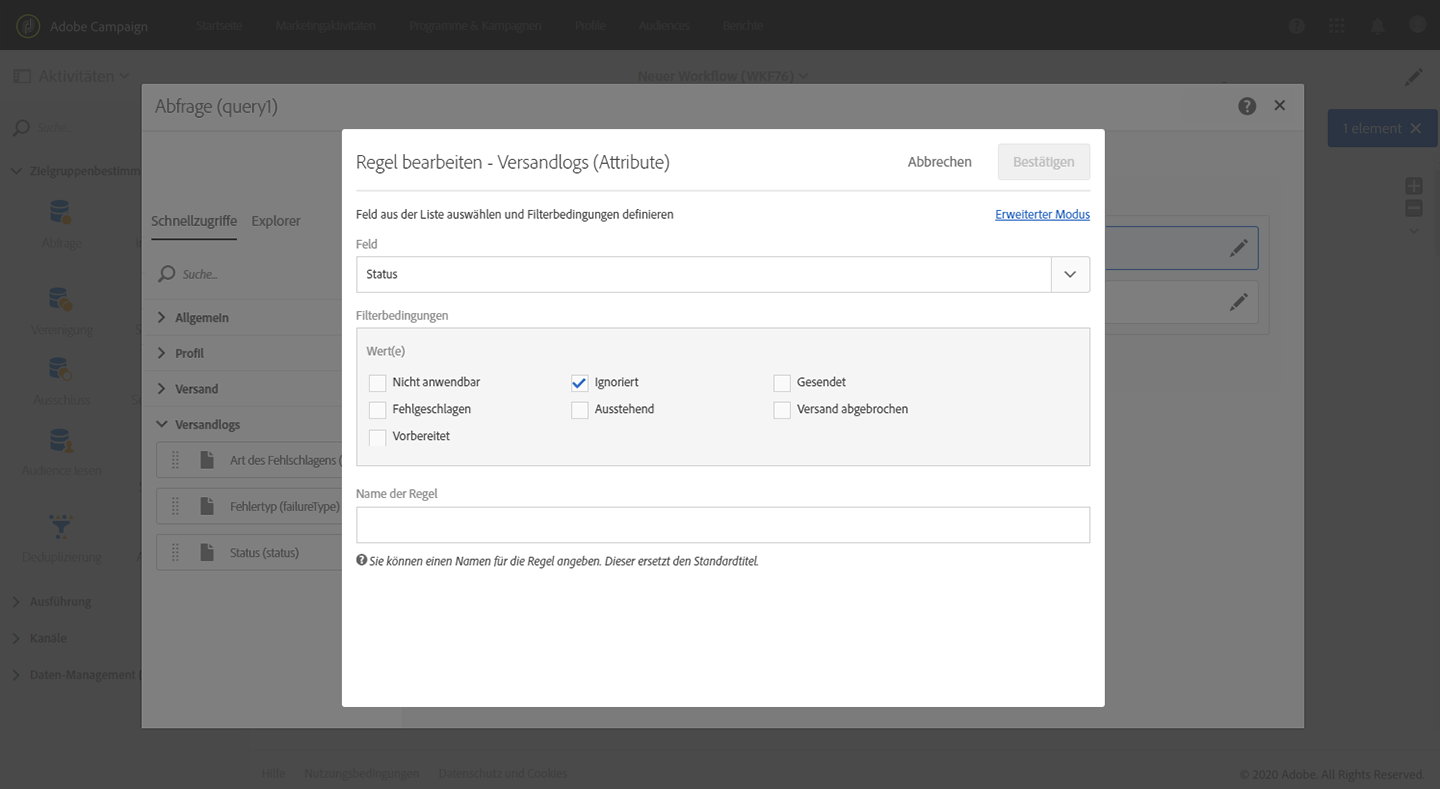Expand the Daten-Management group
The height and width of the screenshot is (789, 1440).
[x=17, y=675]
